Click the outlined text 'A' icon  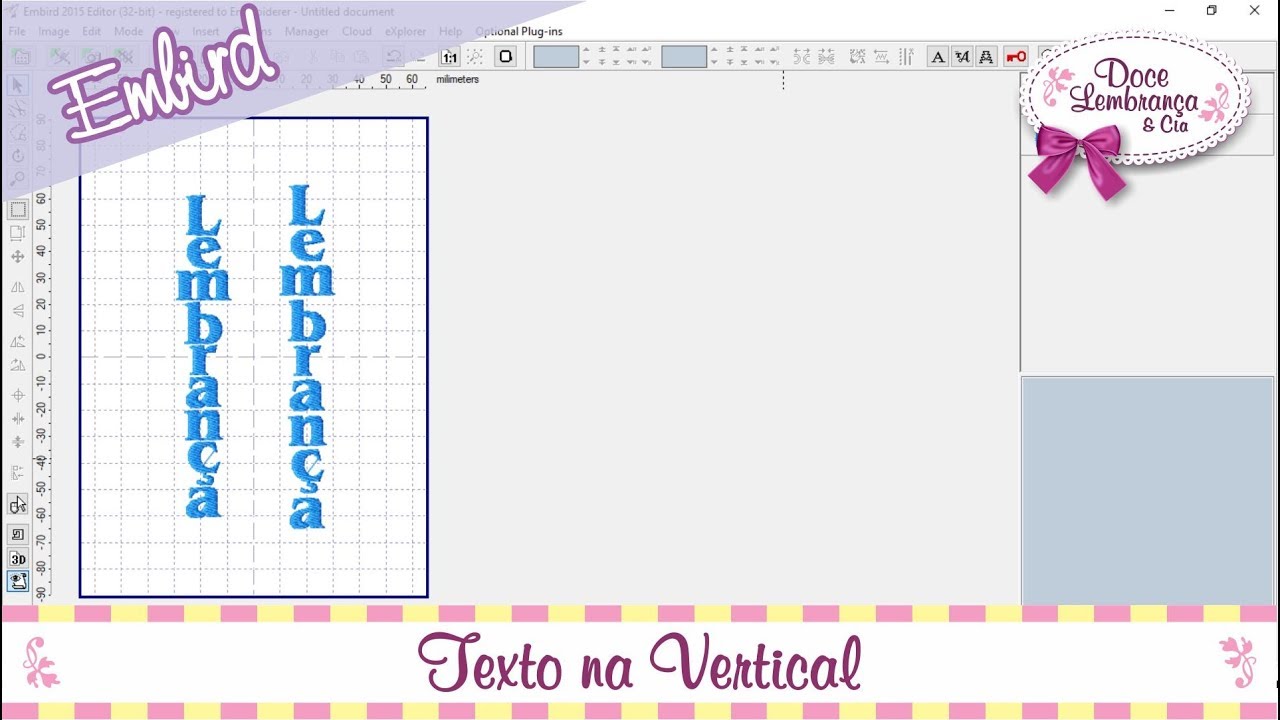tap(986, 57)
